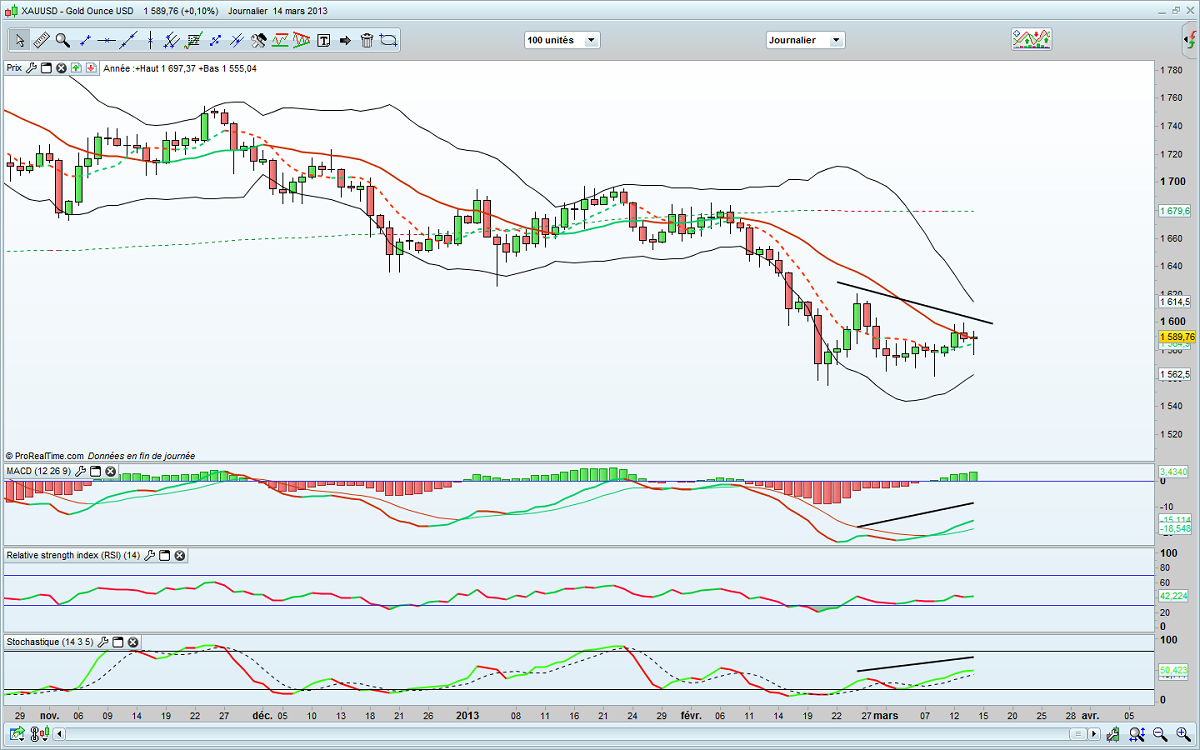Pick the text annotation tool

[323, 40]
